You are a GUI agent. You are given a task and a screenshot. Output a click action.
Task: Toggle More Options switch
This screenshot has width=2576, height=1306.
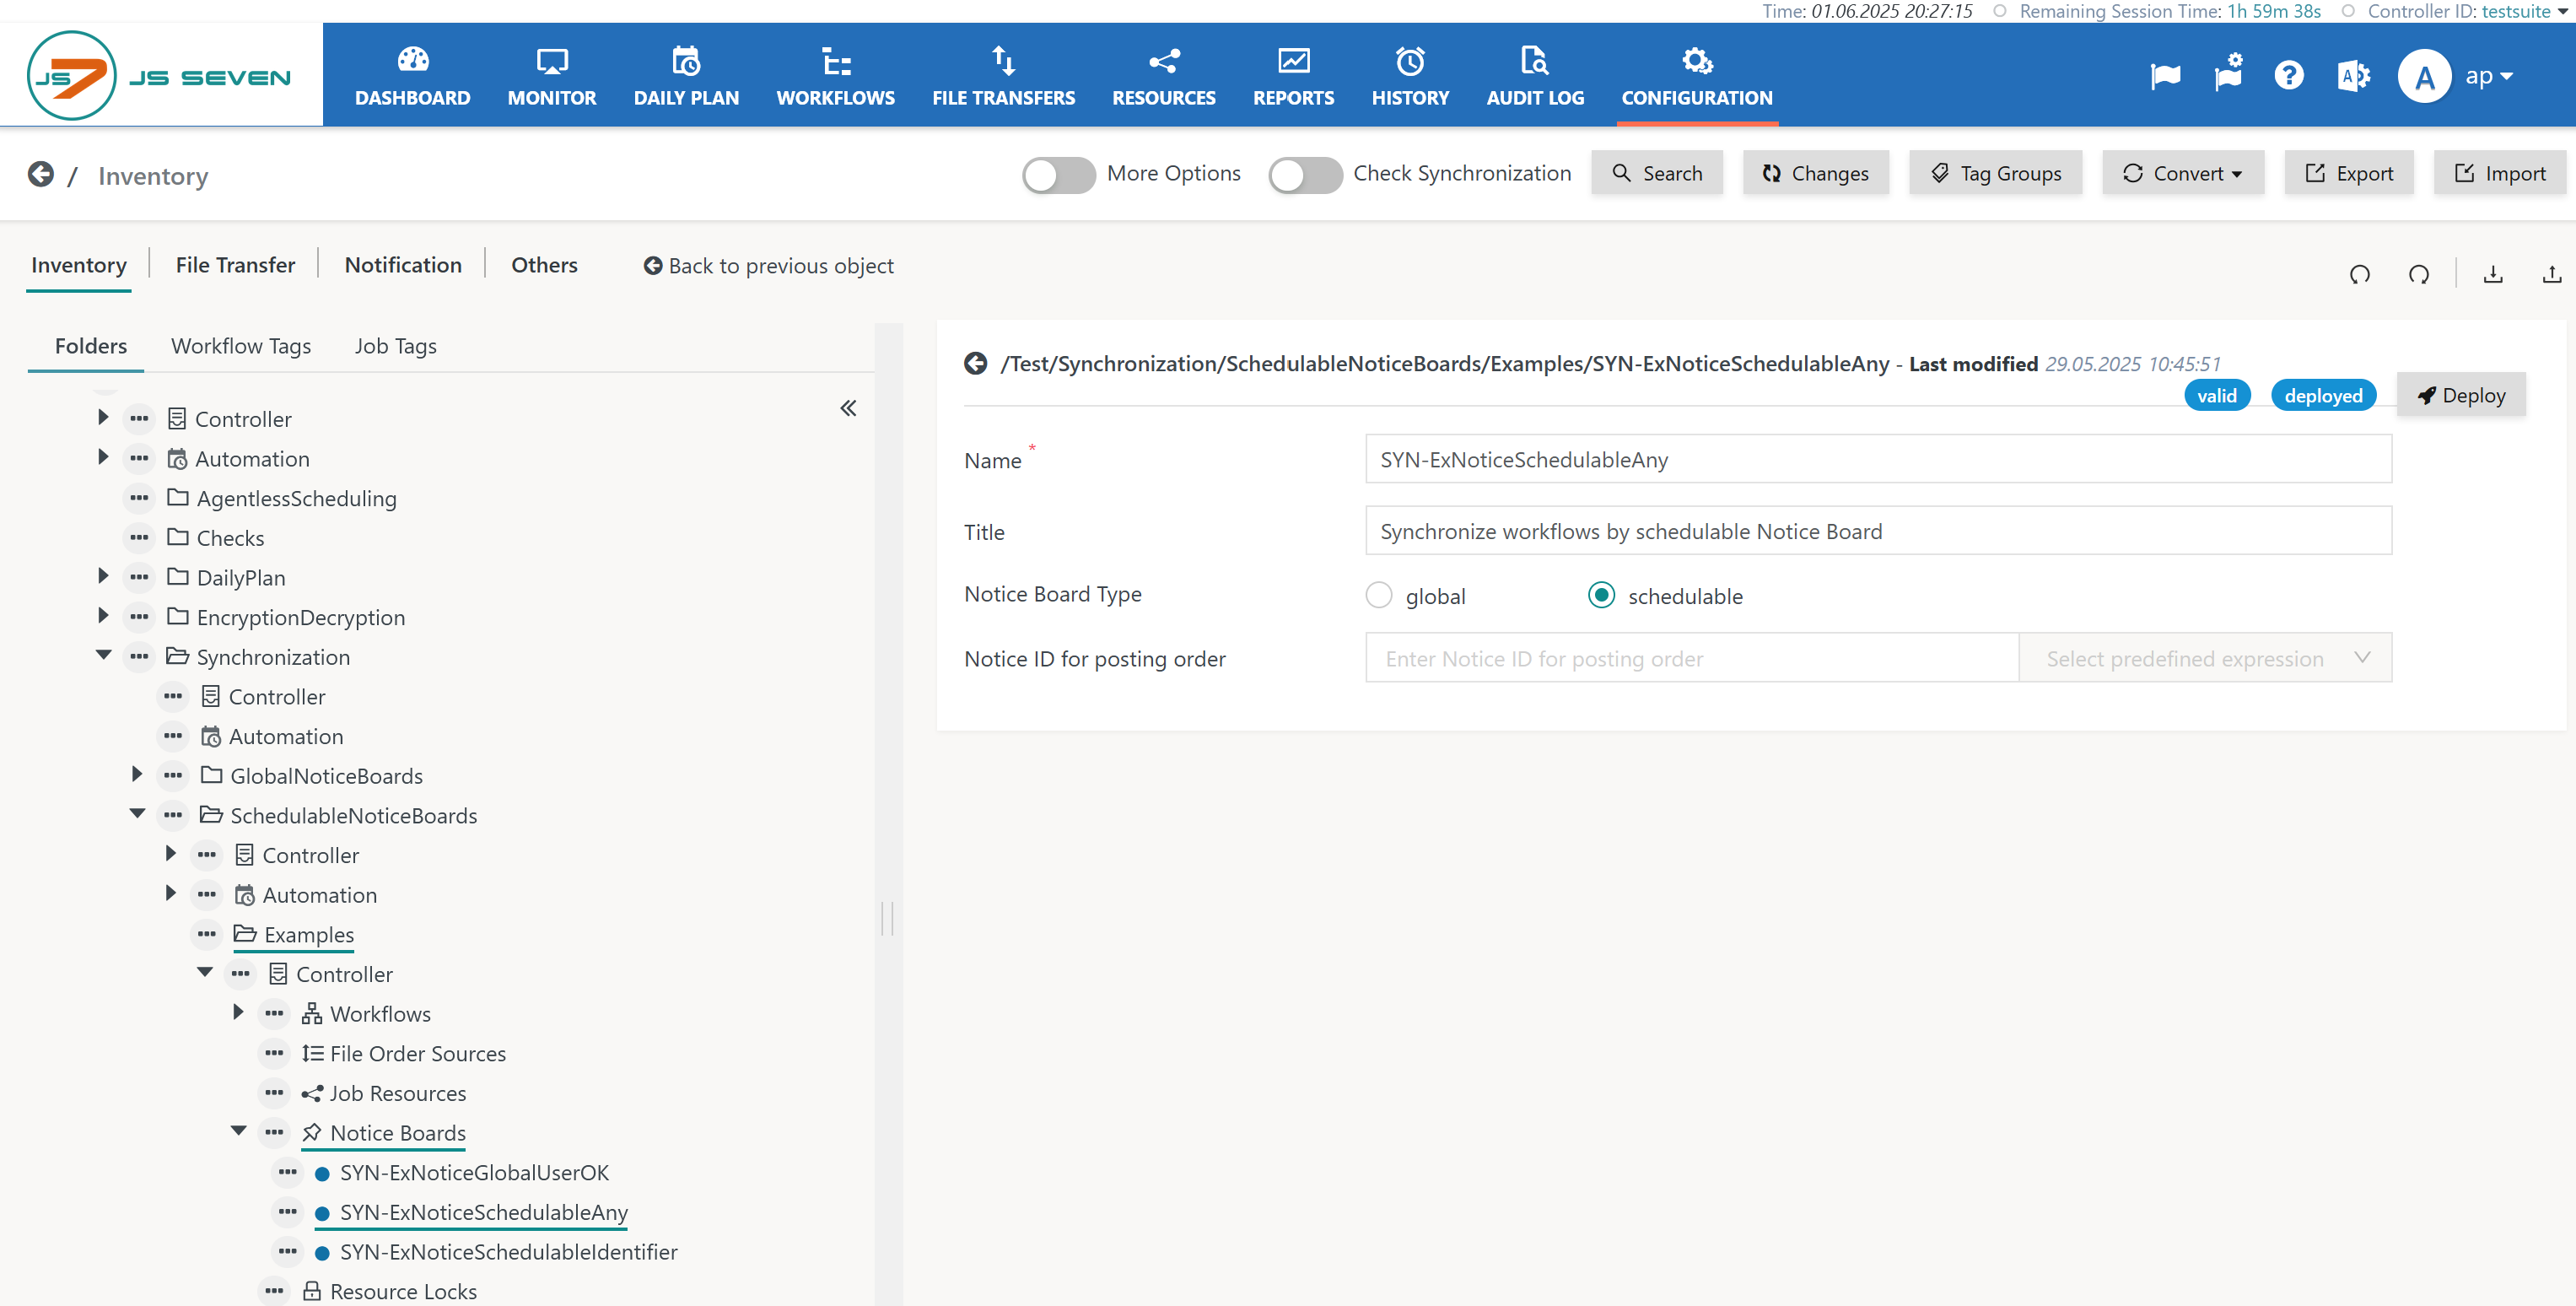[x=1059, y=175]
